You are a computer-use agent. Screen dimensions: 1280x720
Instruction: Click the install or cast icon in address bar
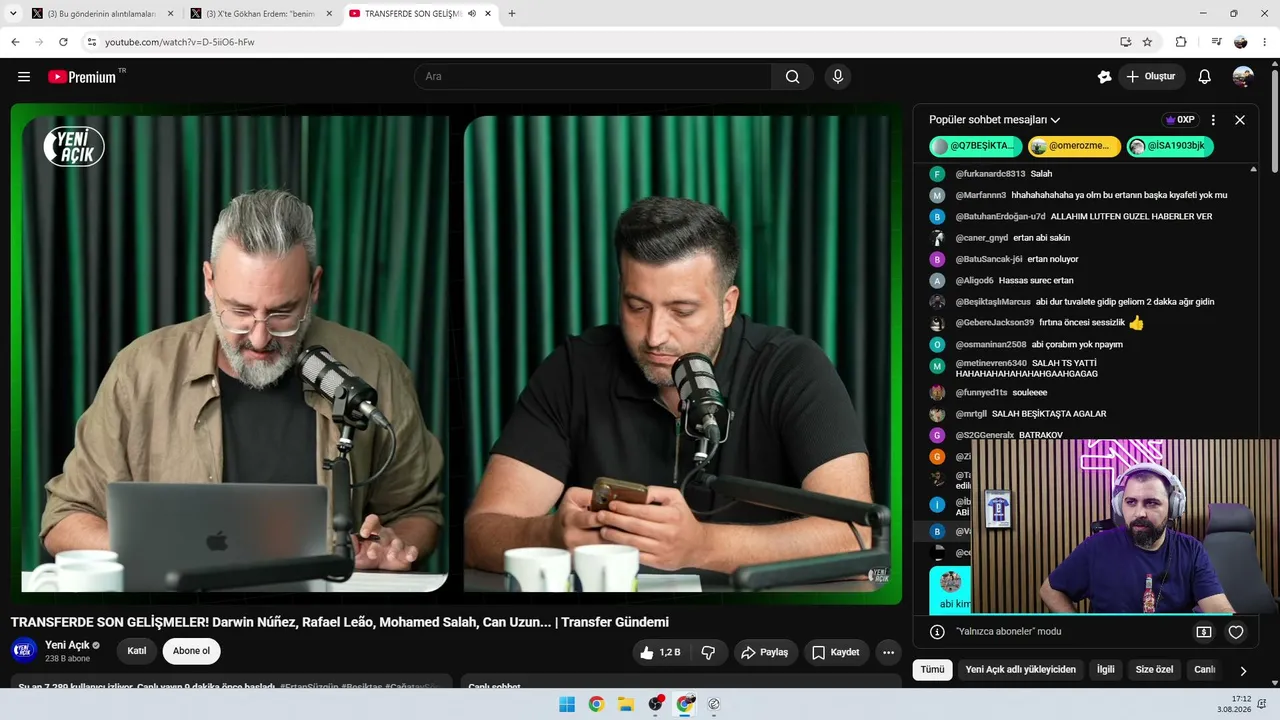pos(1125,42)
